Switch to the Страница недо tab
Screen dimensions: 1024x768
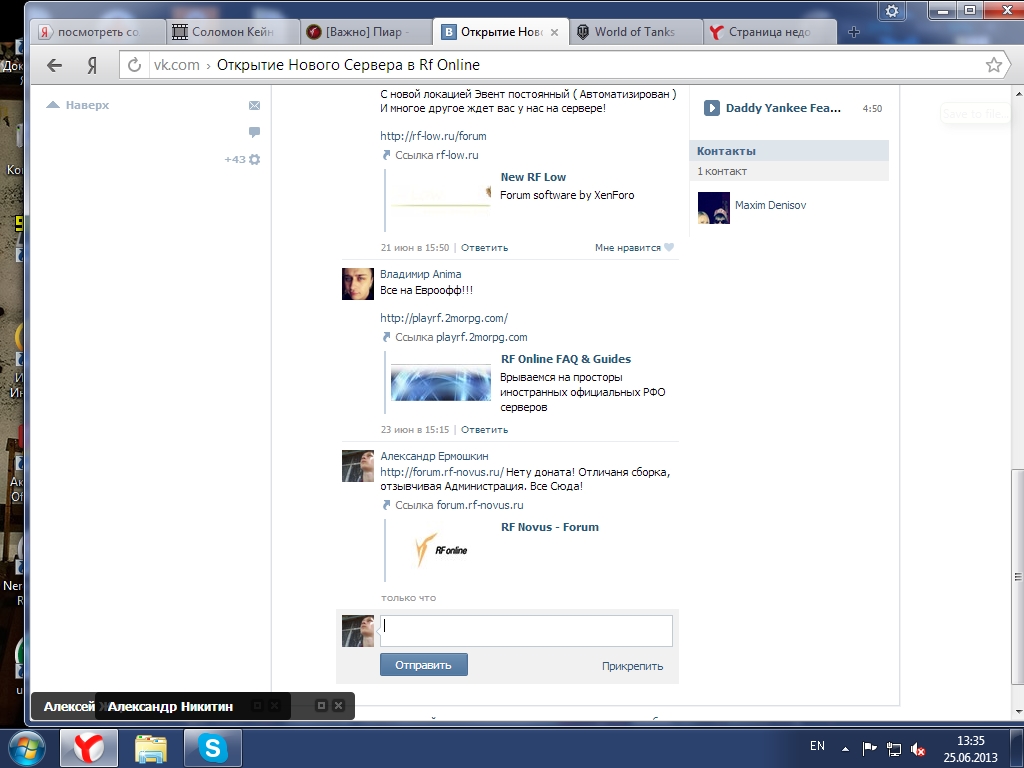[x=769, y=31]
